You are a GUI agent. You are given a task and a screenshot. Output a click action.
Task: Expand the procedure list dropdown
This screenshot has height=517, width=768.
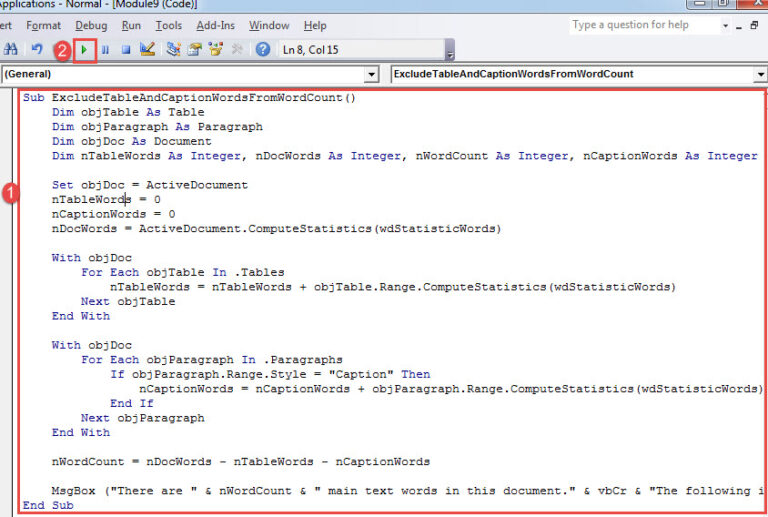[x=759, y=74]
